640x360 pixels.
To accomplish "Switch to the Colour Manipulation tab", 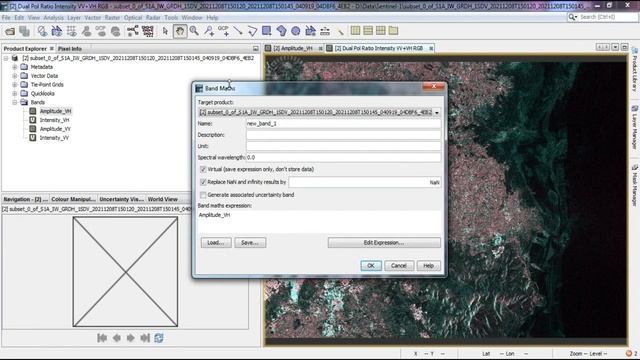I will click(x=73, y=199).
